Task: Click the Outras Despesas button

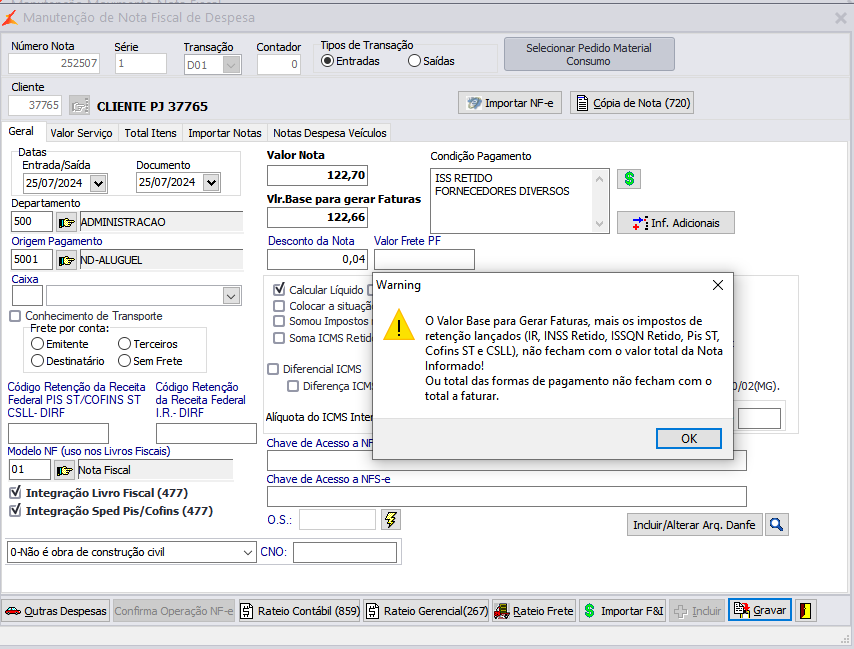Action: (56, 611)
